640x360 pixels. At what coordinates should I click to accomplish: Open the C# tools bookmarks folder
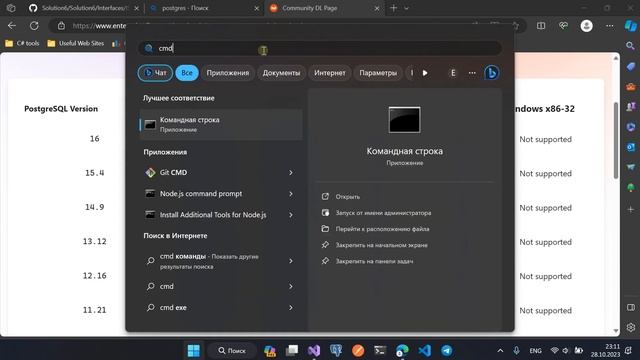(x=22, y=43)
